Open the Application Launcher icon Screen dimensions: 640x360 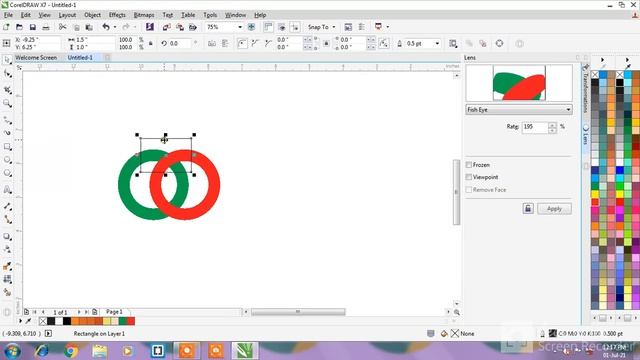[x=378, y=27]
